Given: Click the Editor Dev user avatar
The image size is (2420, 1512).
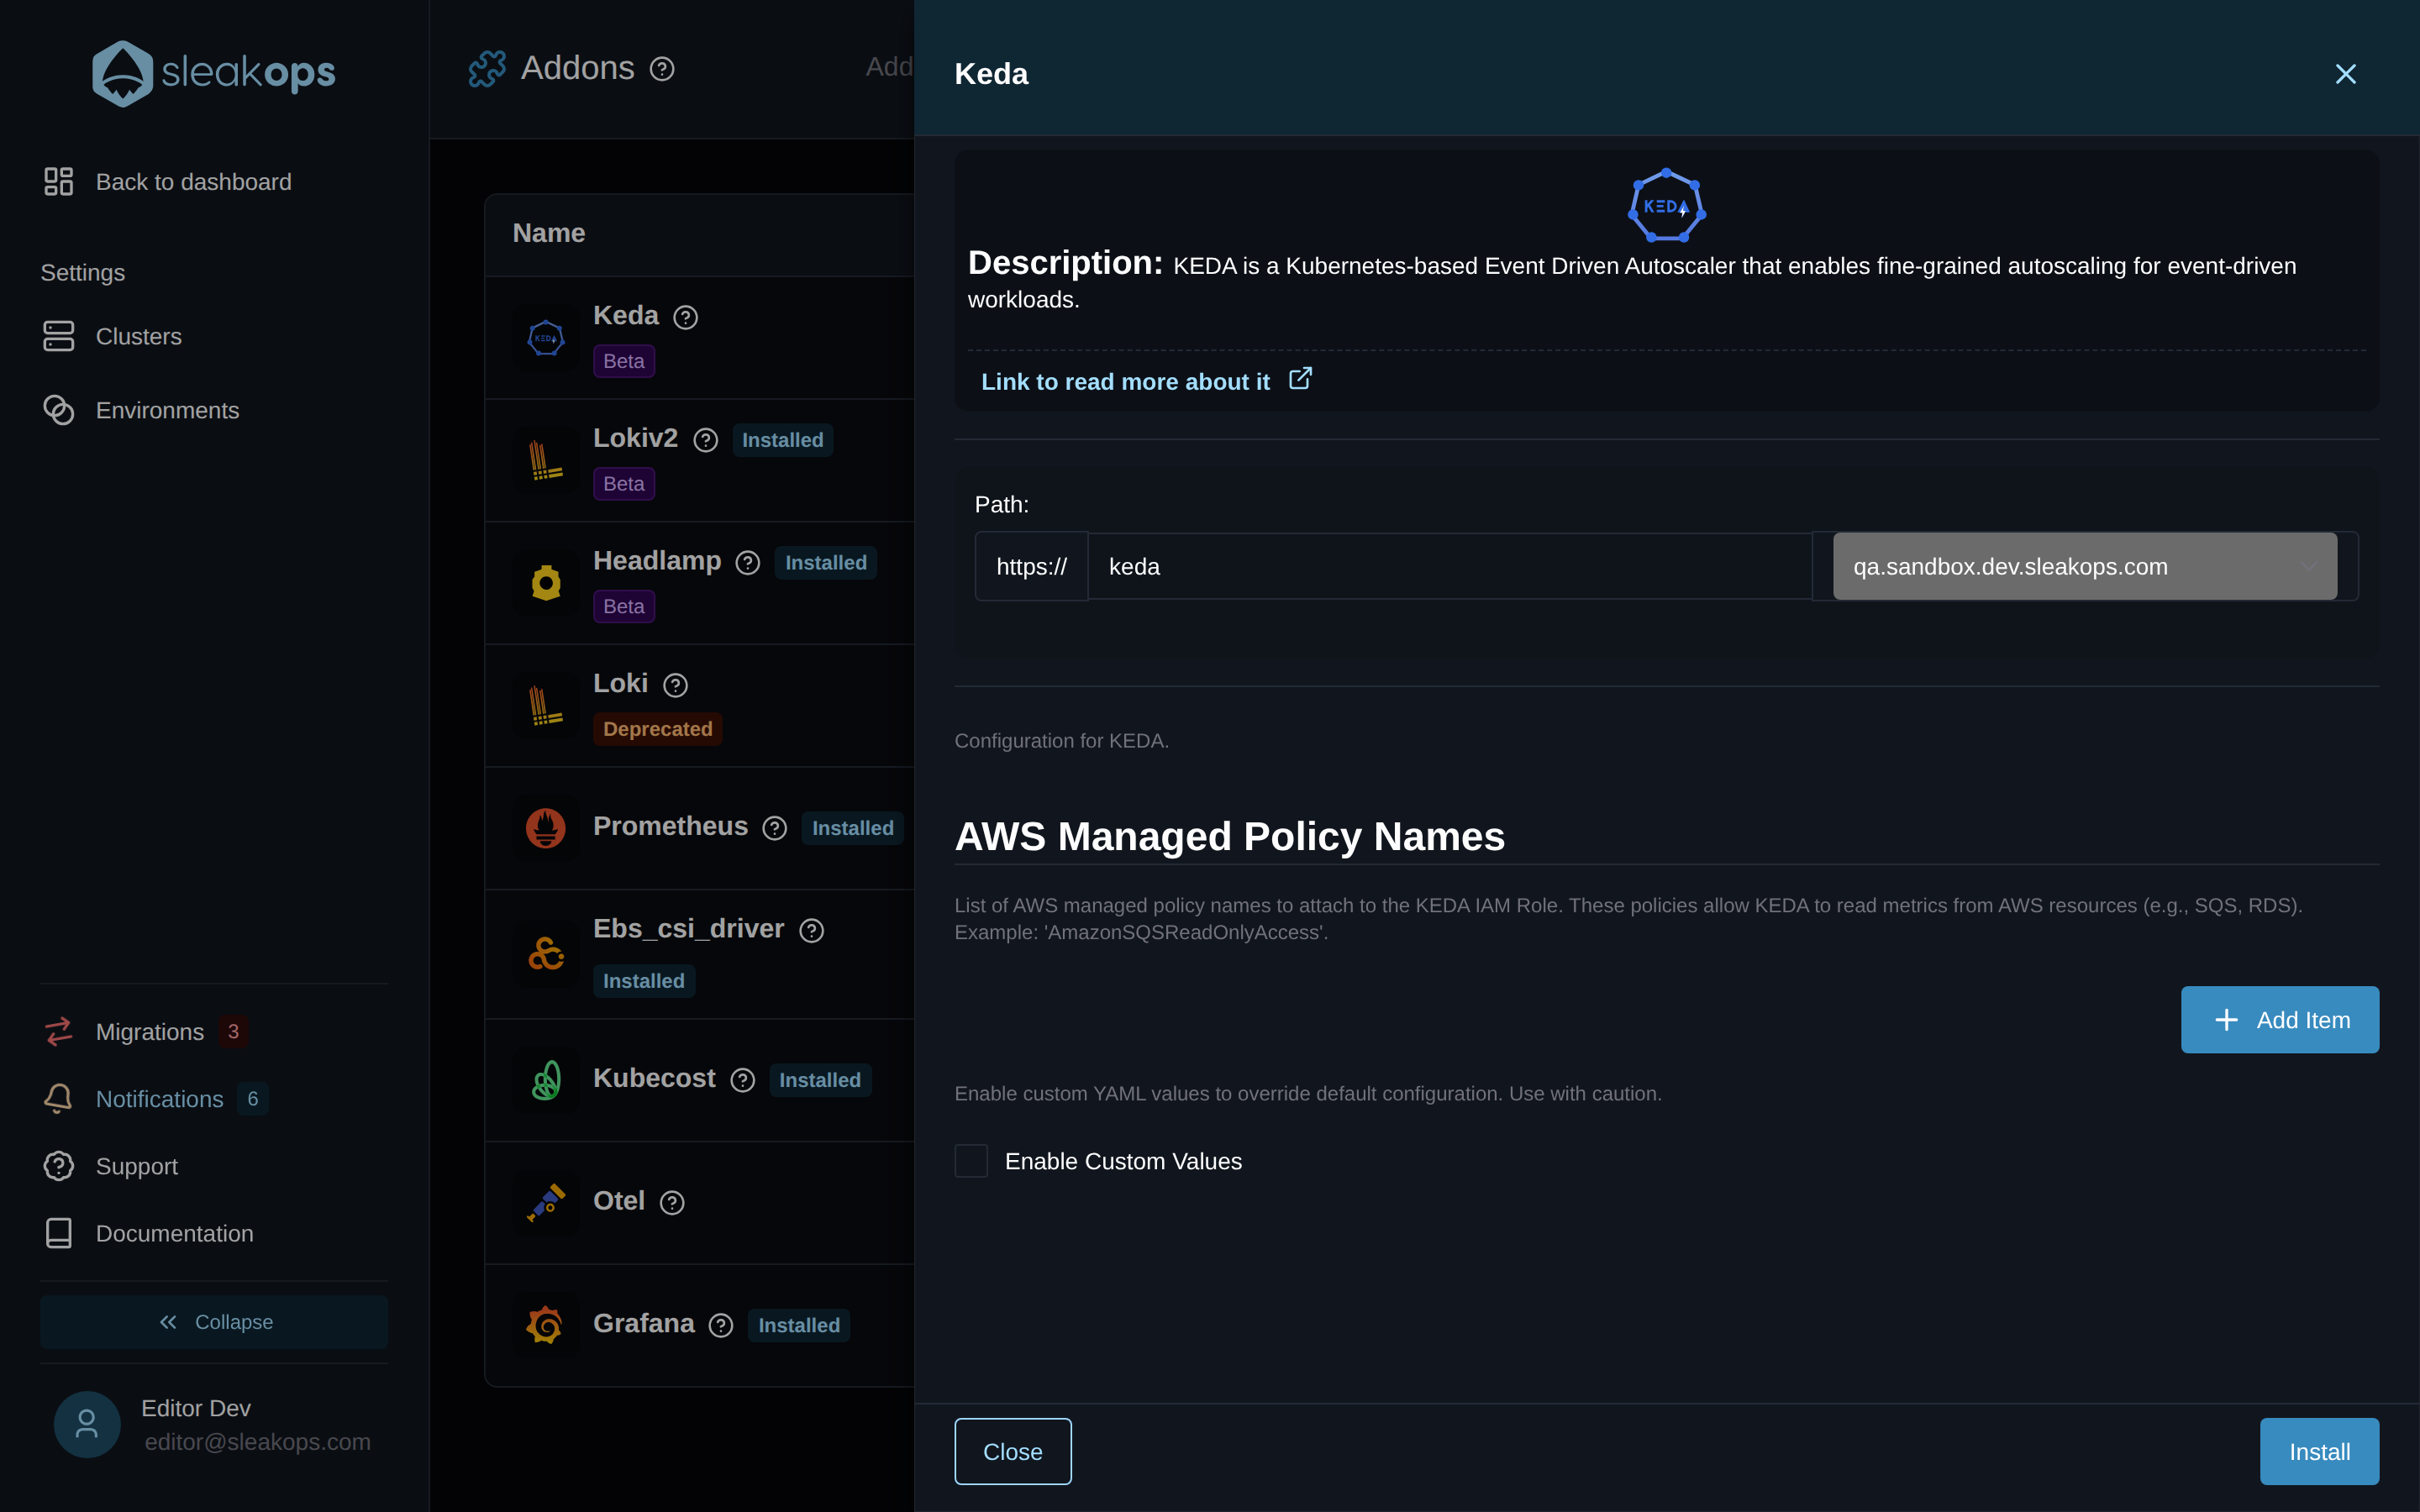Looking at the screenshot, I should point(87,1424).
